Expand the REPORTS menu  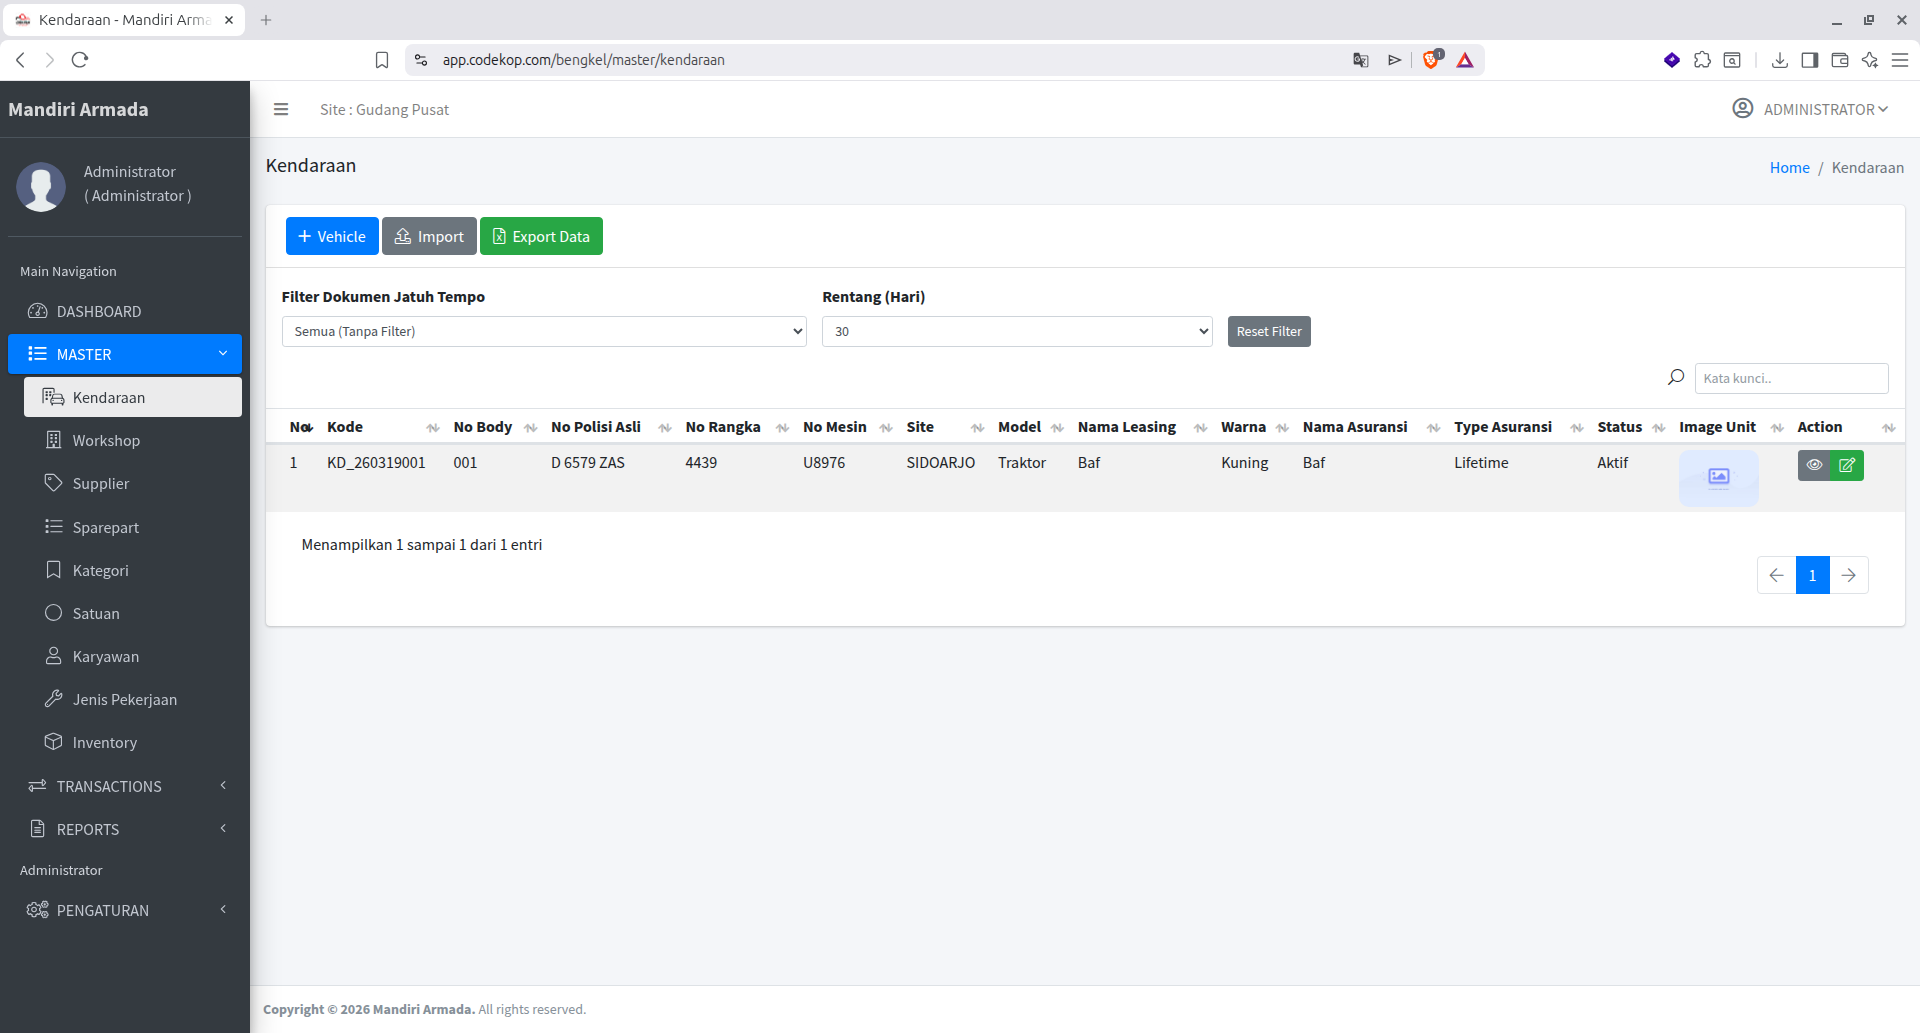[125, 829]
